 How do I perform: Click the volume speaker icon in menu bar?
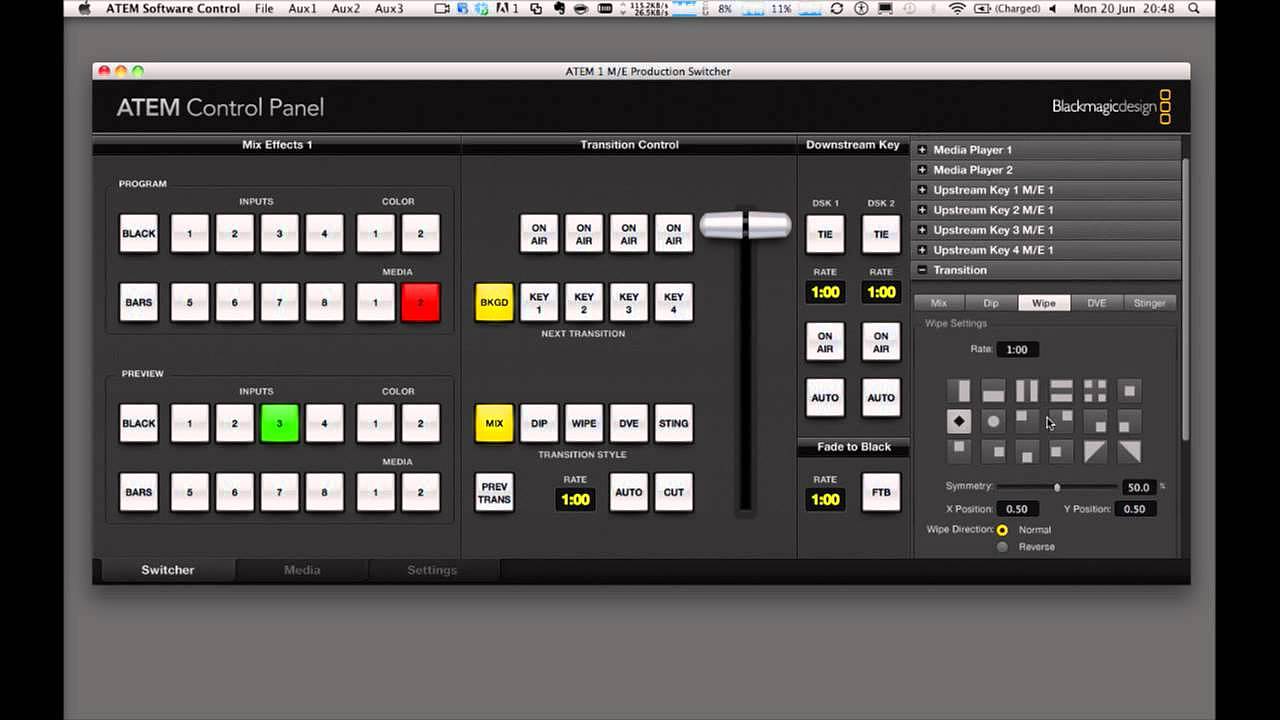pos(1052,9)
